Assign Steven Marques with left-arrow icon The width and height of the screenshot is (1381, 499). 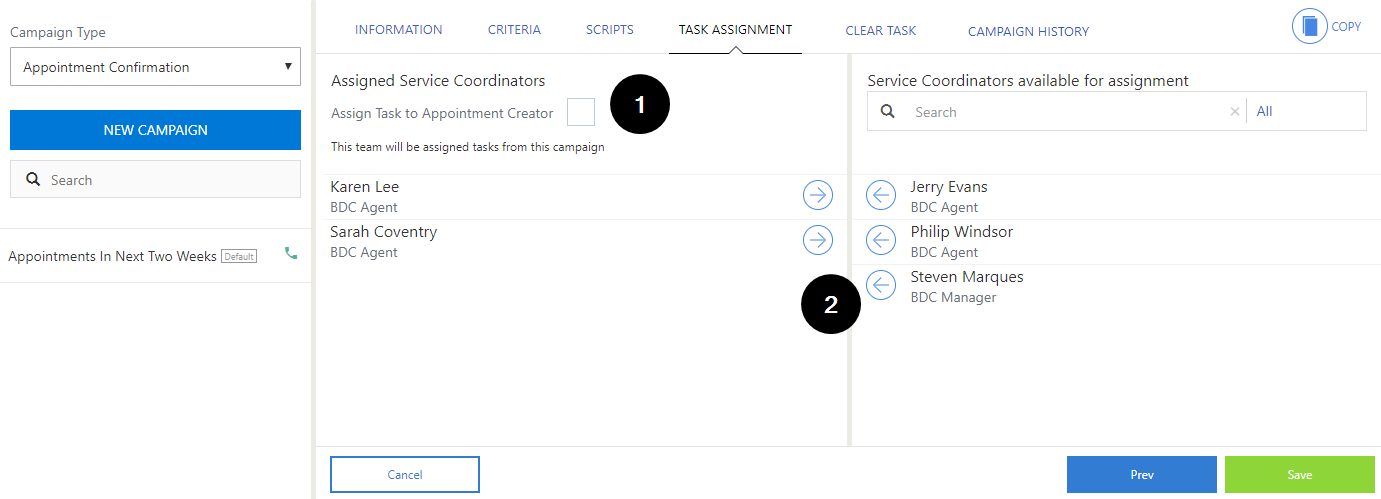[881, 285]
